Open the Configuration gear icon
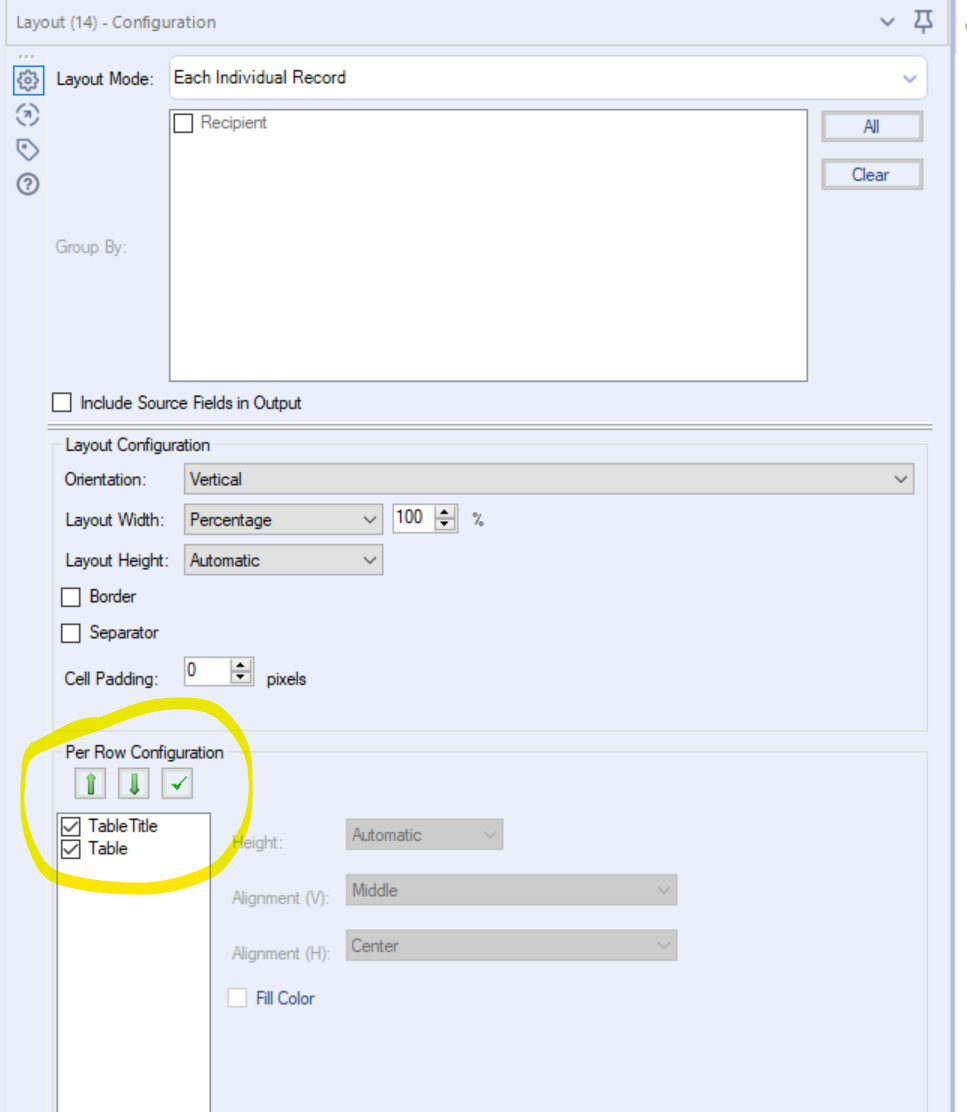 tap(27, 80)
